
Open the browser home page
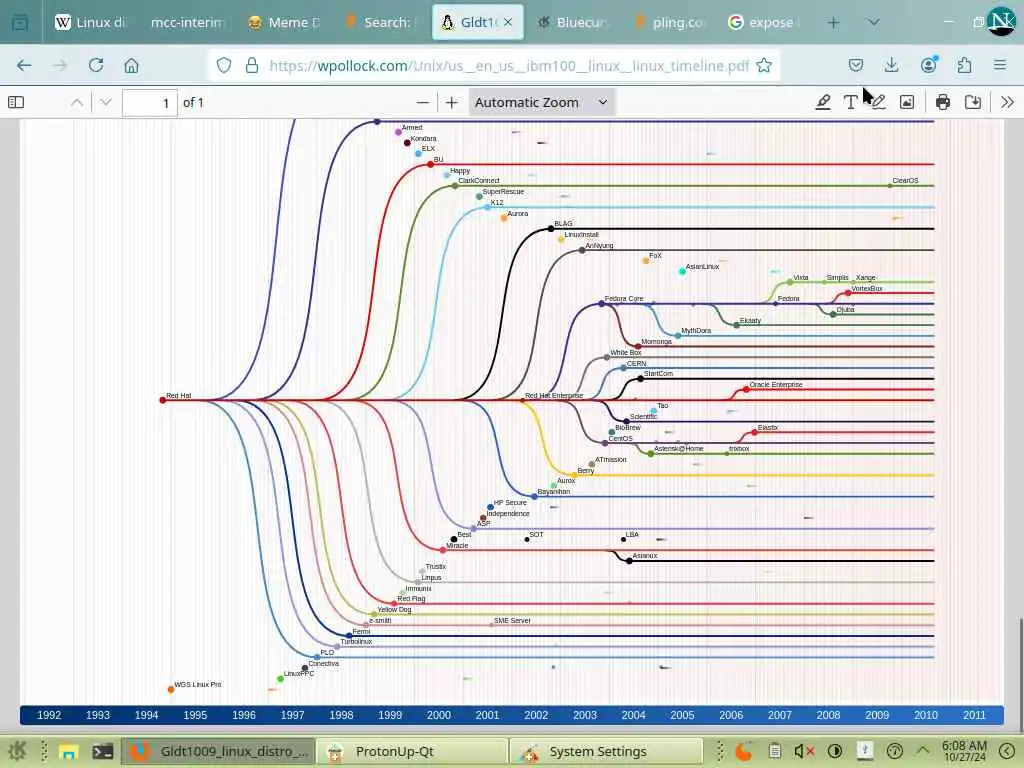click(131, 65)
